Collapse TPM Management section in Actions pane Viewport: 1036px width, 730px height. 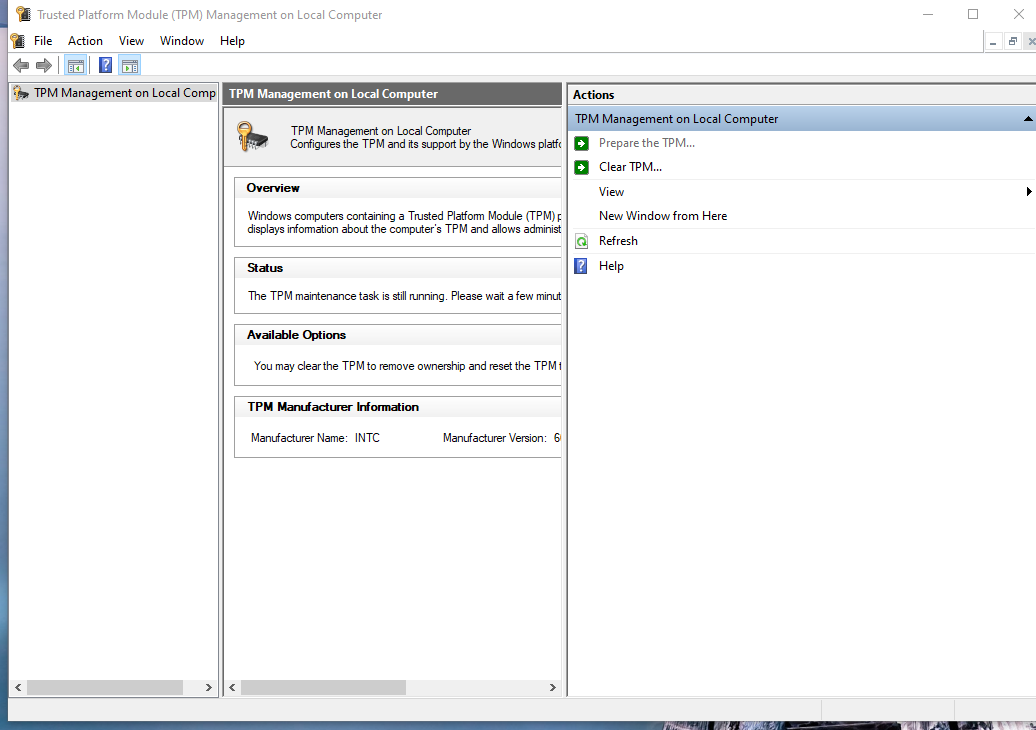pyautogui.click(x=1028, y=119)
